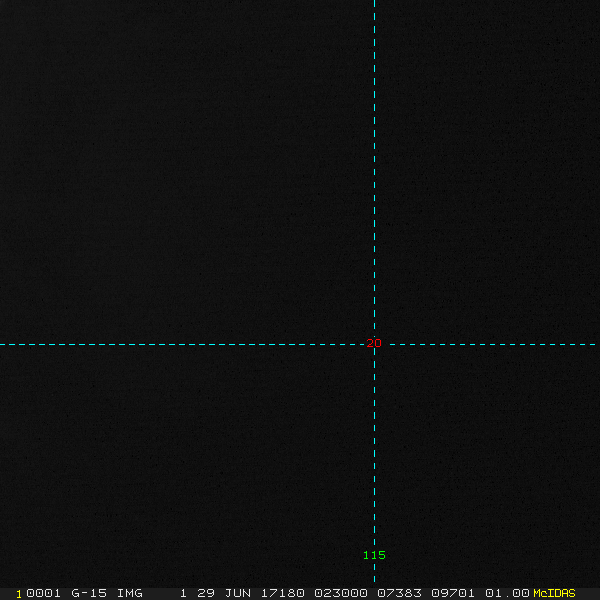Click the 'G-15' satellite label
600x600 pixels.
(89, 593)
